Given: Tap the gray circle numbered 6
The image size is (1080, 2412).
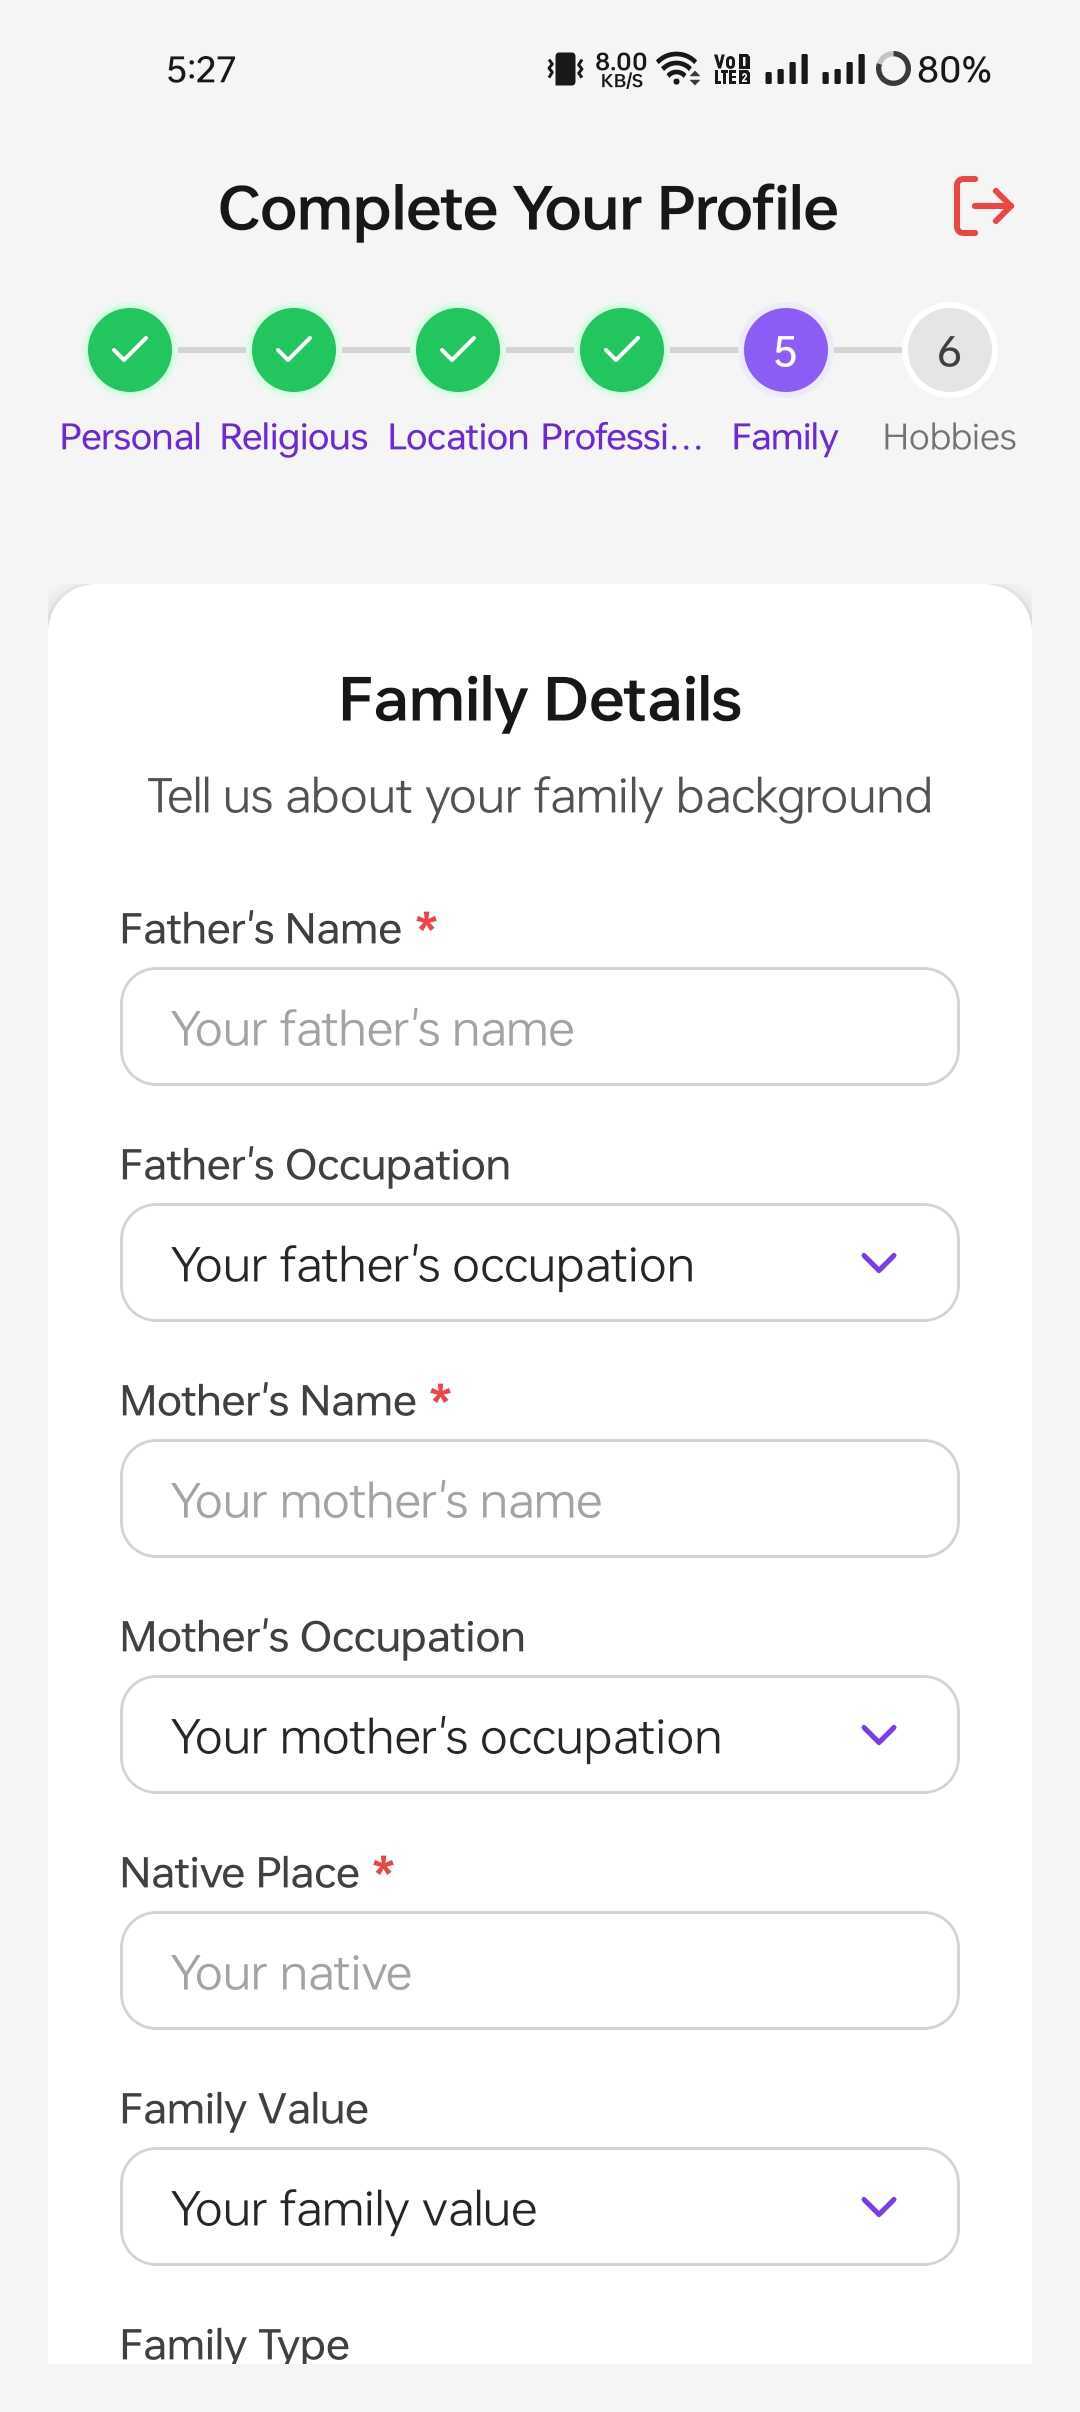Looking at the screenshot, I should pos(949,349).
